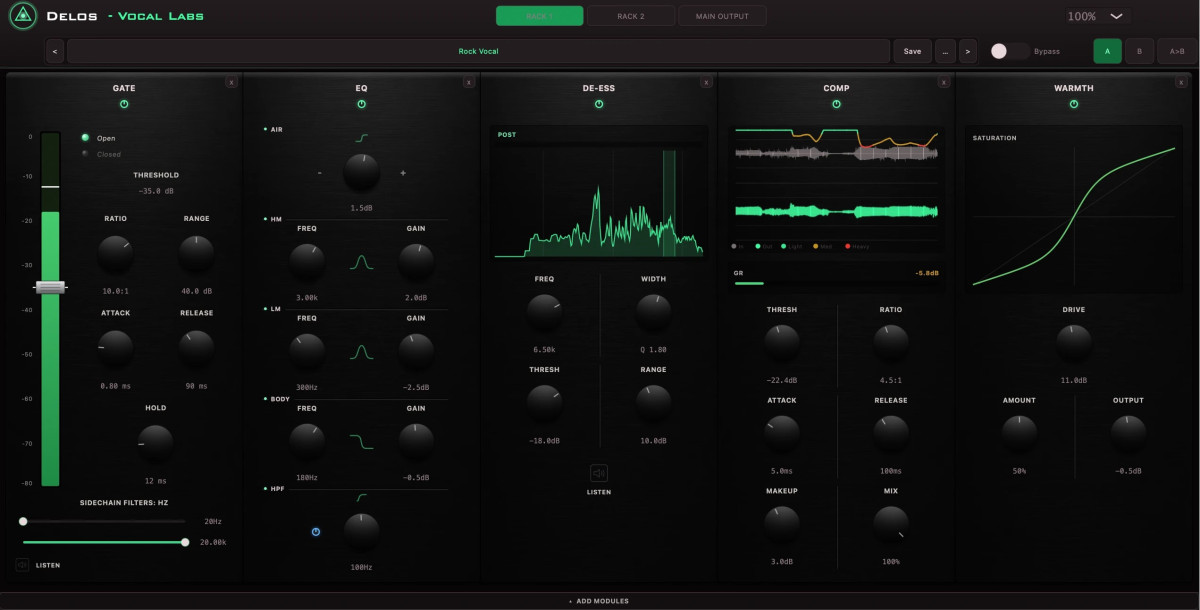The height and width of the screenshot is (610, 1200).
Task: Click the HPF filter curve icon
Action: pyautogui.click(x=361, y=498)
